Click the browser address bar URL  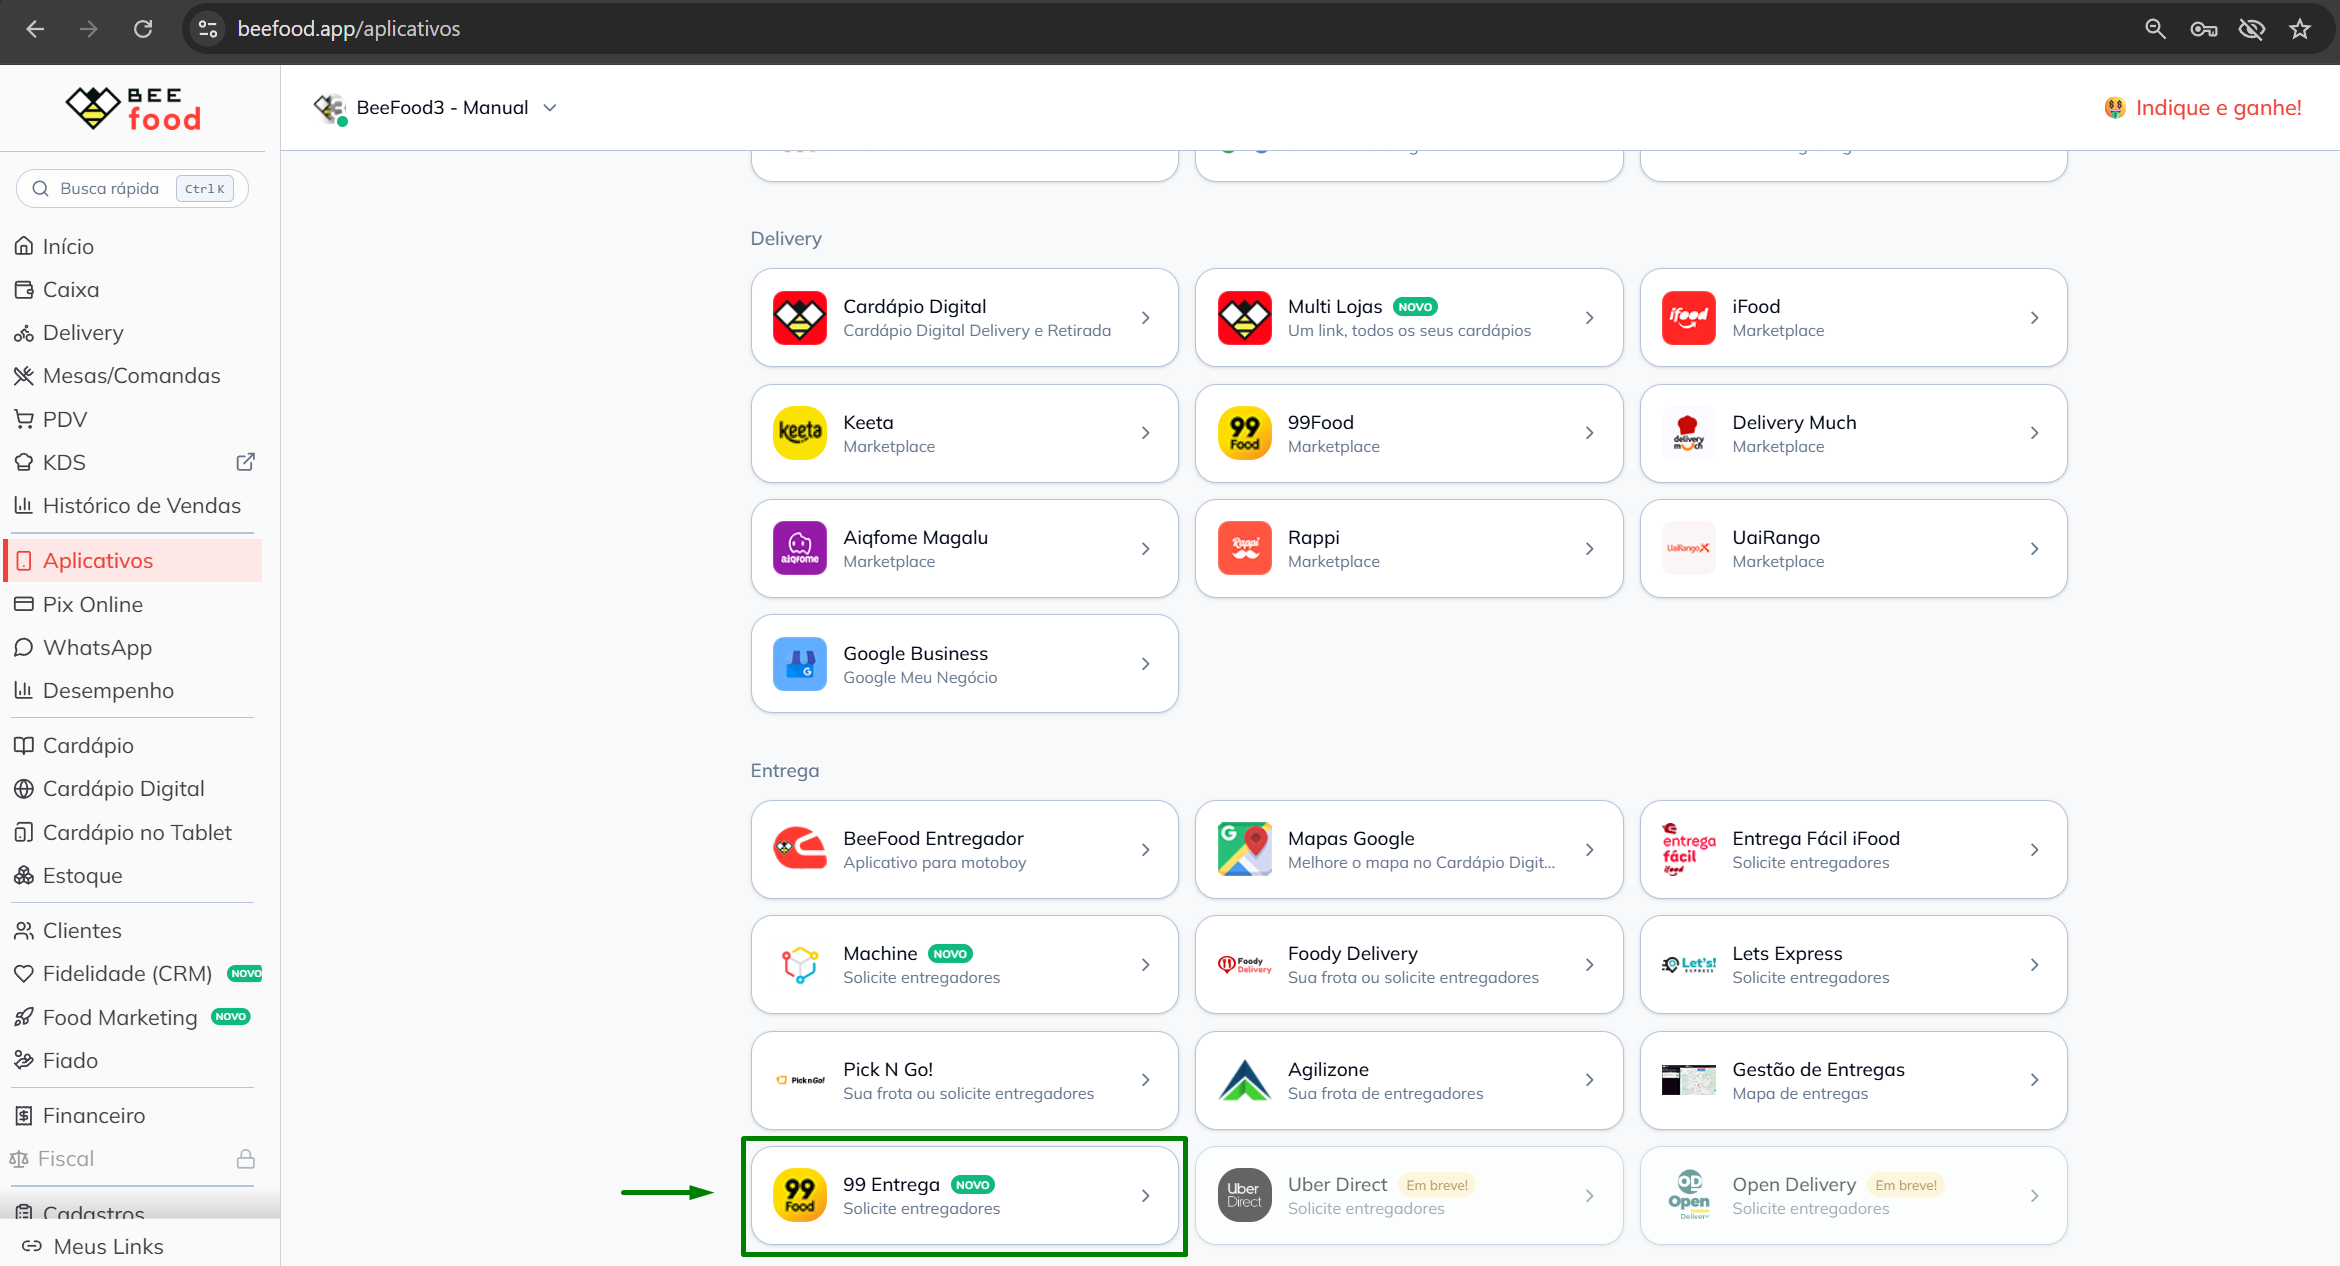pos(349,29)
